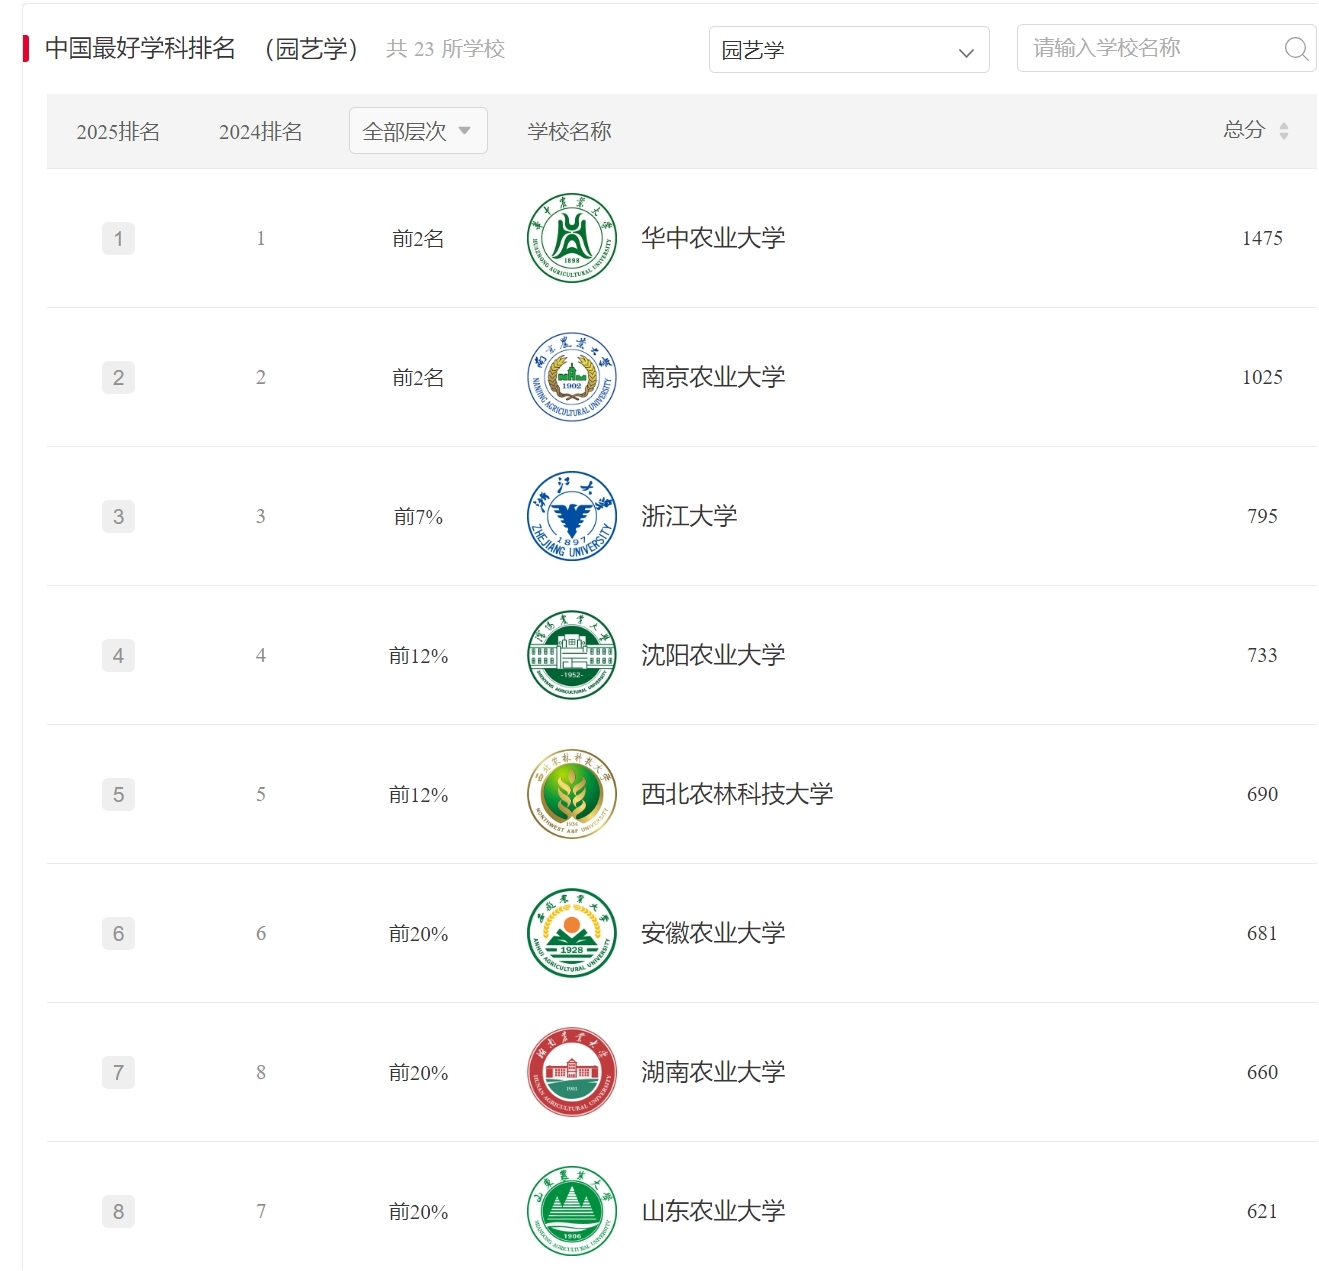Click Shandong Agricultural University logo
Viewport: 1319px width, 1271px height.
(x=571, y=1211)
